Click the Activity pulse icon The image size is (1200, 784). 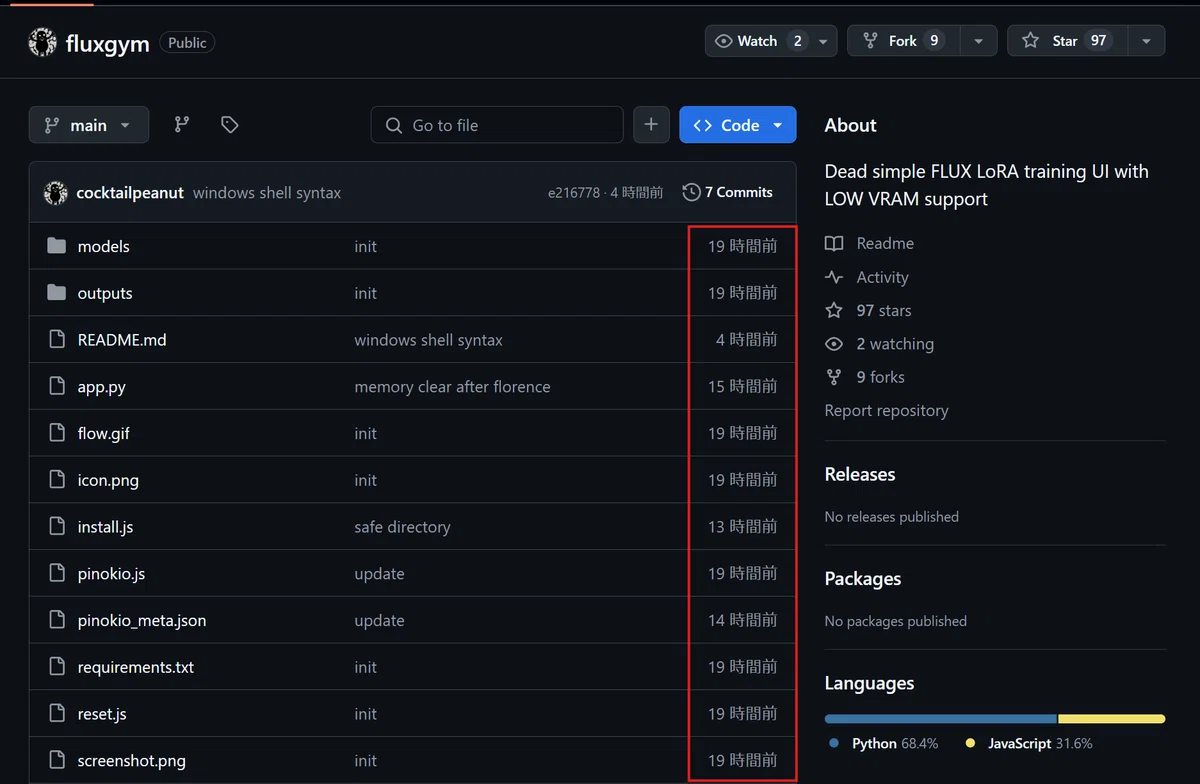pyautogui.click(x=834, y=277)
